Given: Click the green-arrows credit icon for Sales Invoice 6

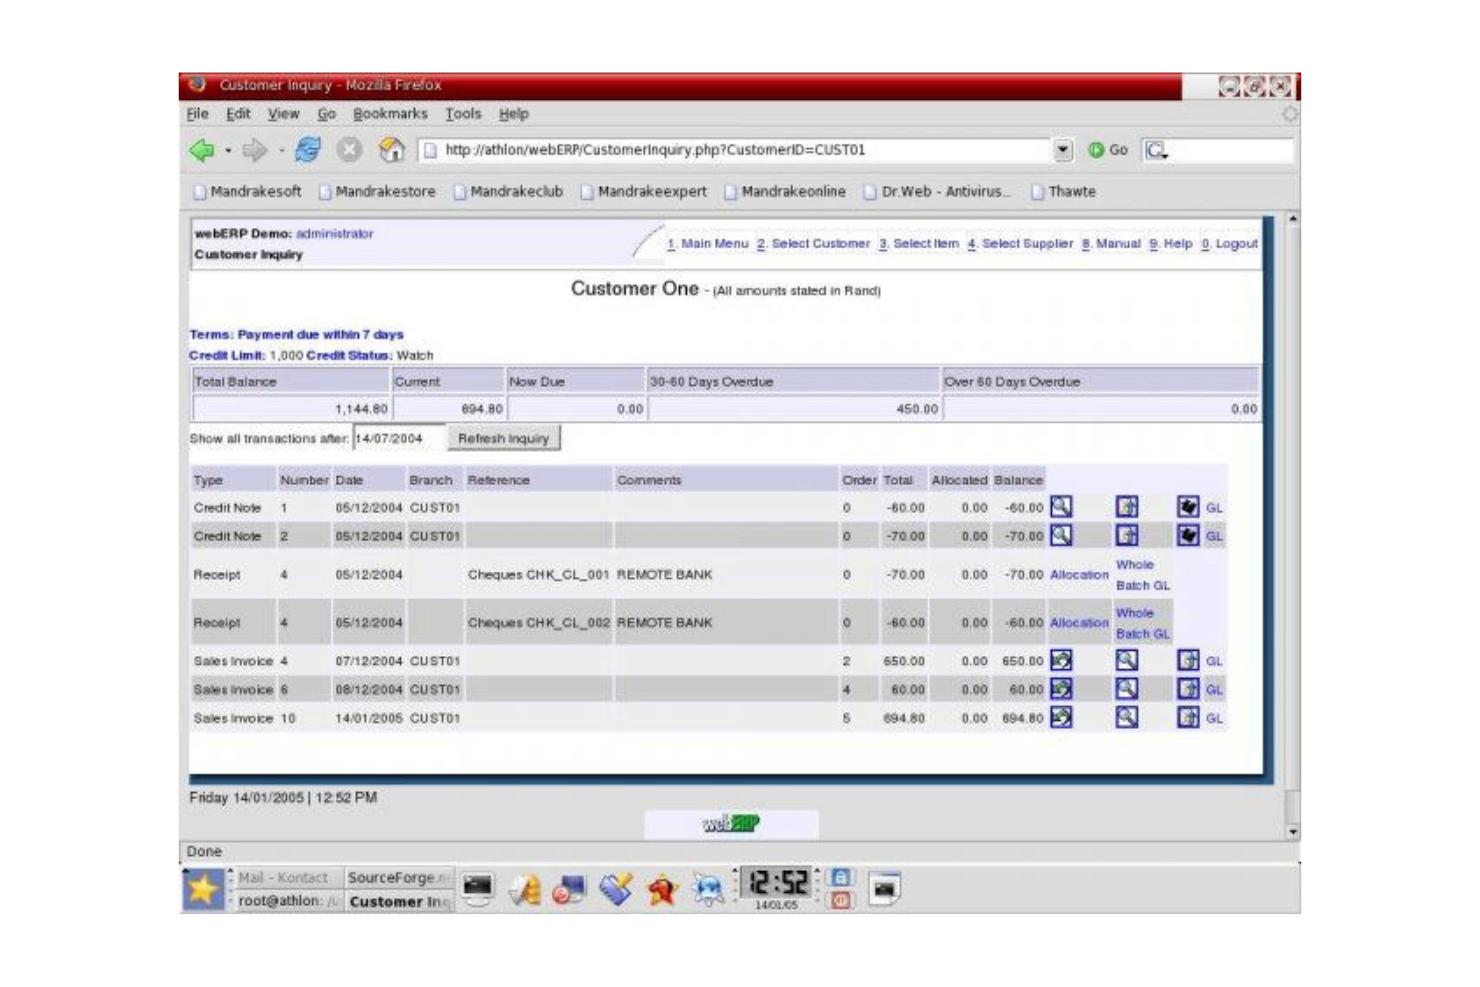Looking at the screenshot, I should click(1061, 689).
